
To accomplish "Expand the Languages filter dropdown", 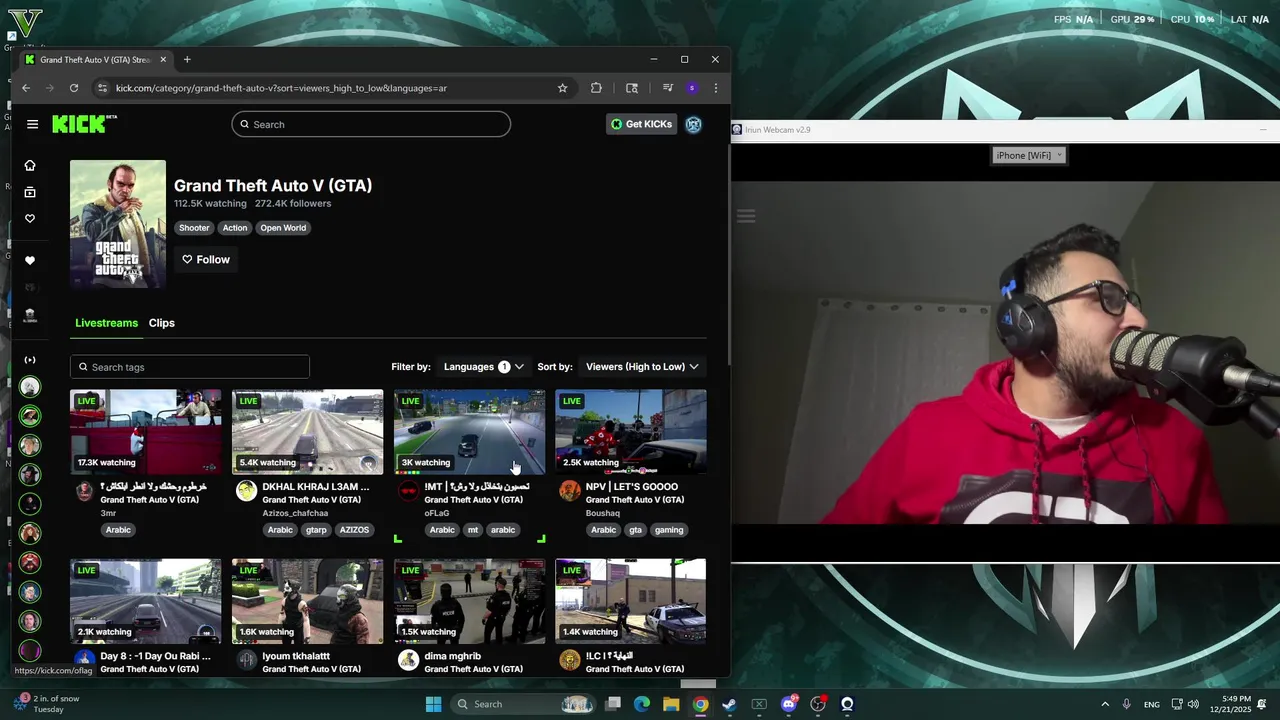I will [x=483, y=367].
